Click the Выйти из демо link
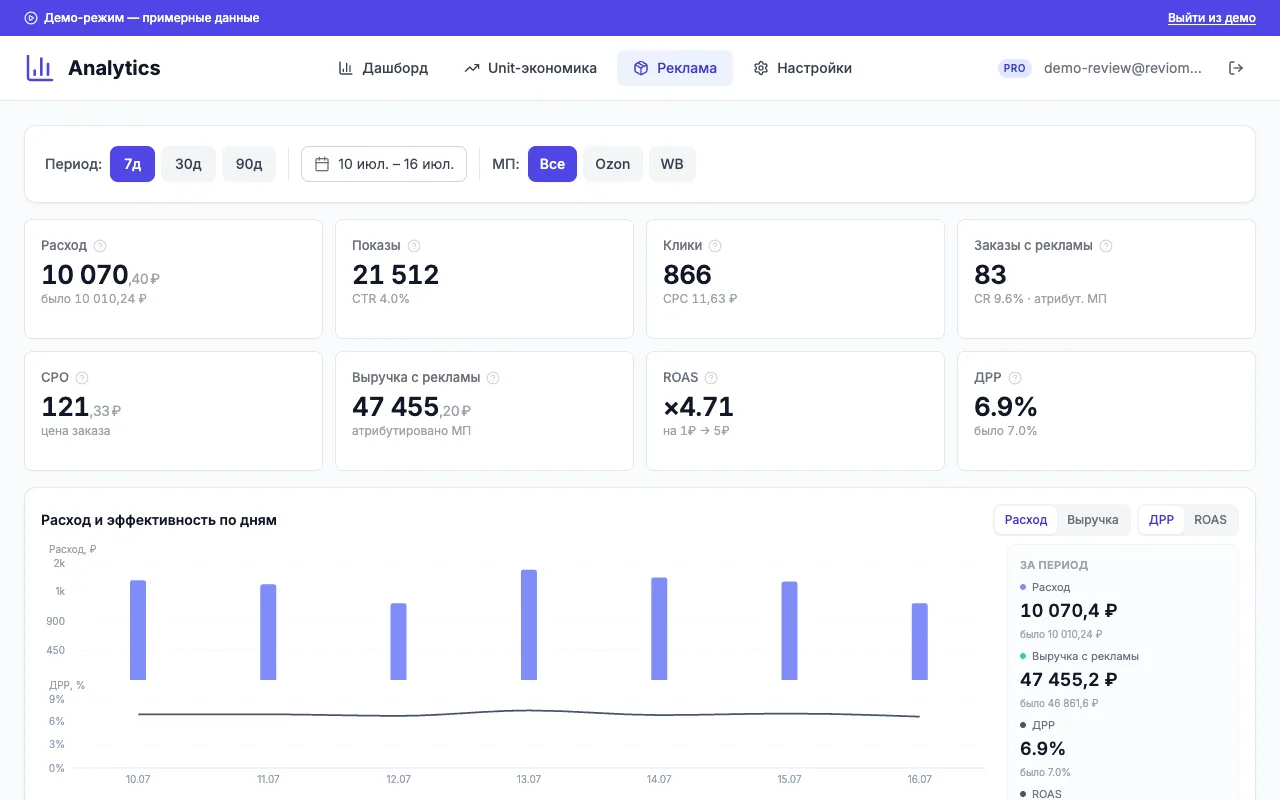Viewport: 1280px width, 800px height. pyautogui.click(x=1212, y=18)
